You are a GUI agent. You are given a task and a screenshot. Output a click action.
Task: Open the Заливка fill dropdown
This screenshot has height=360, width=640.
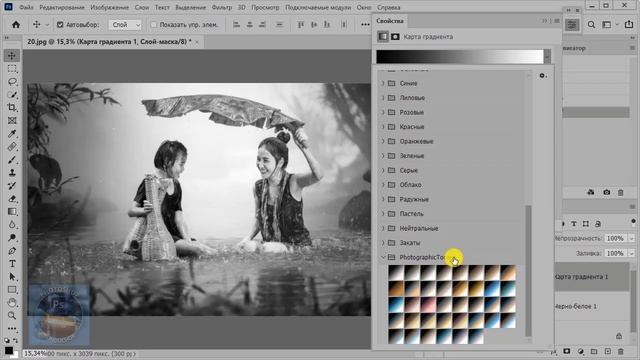pos(631,253)
